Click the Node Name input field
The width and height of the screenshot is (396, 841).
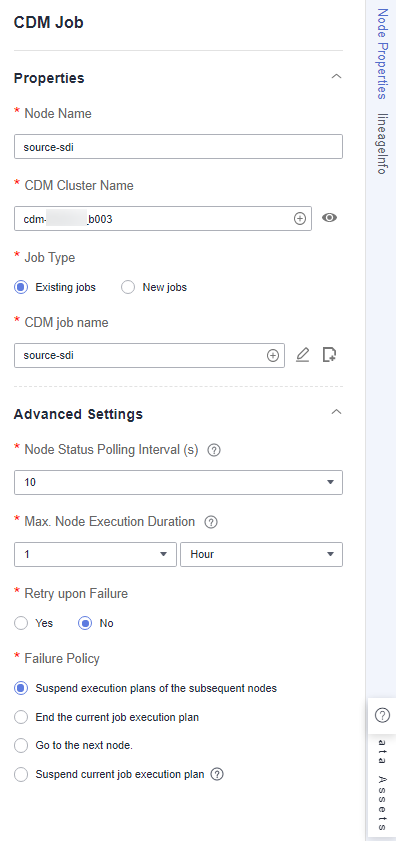[x=178, y=146]
